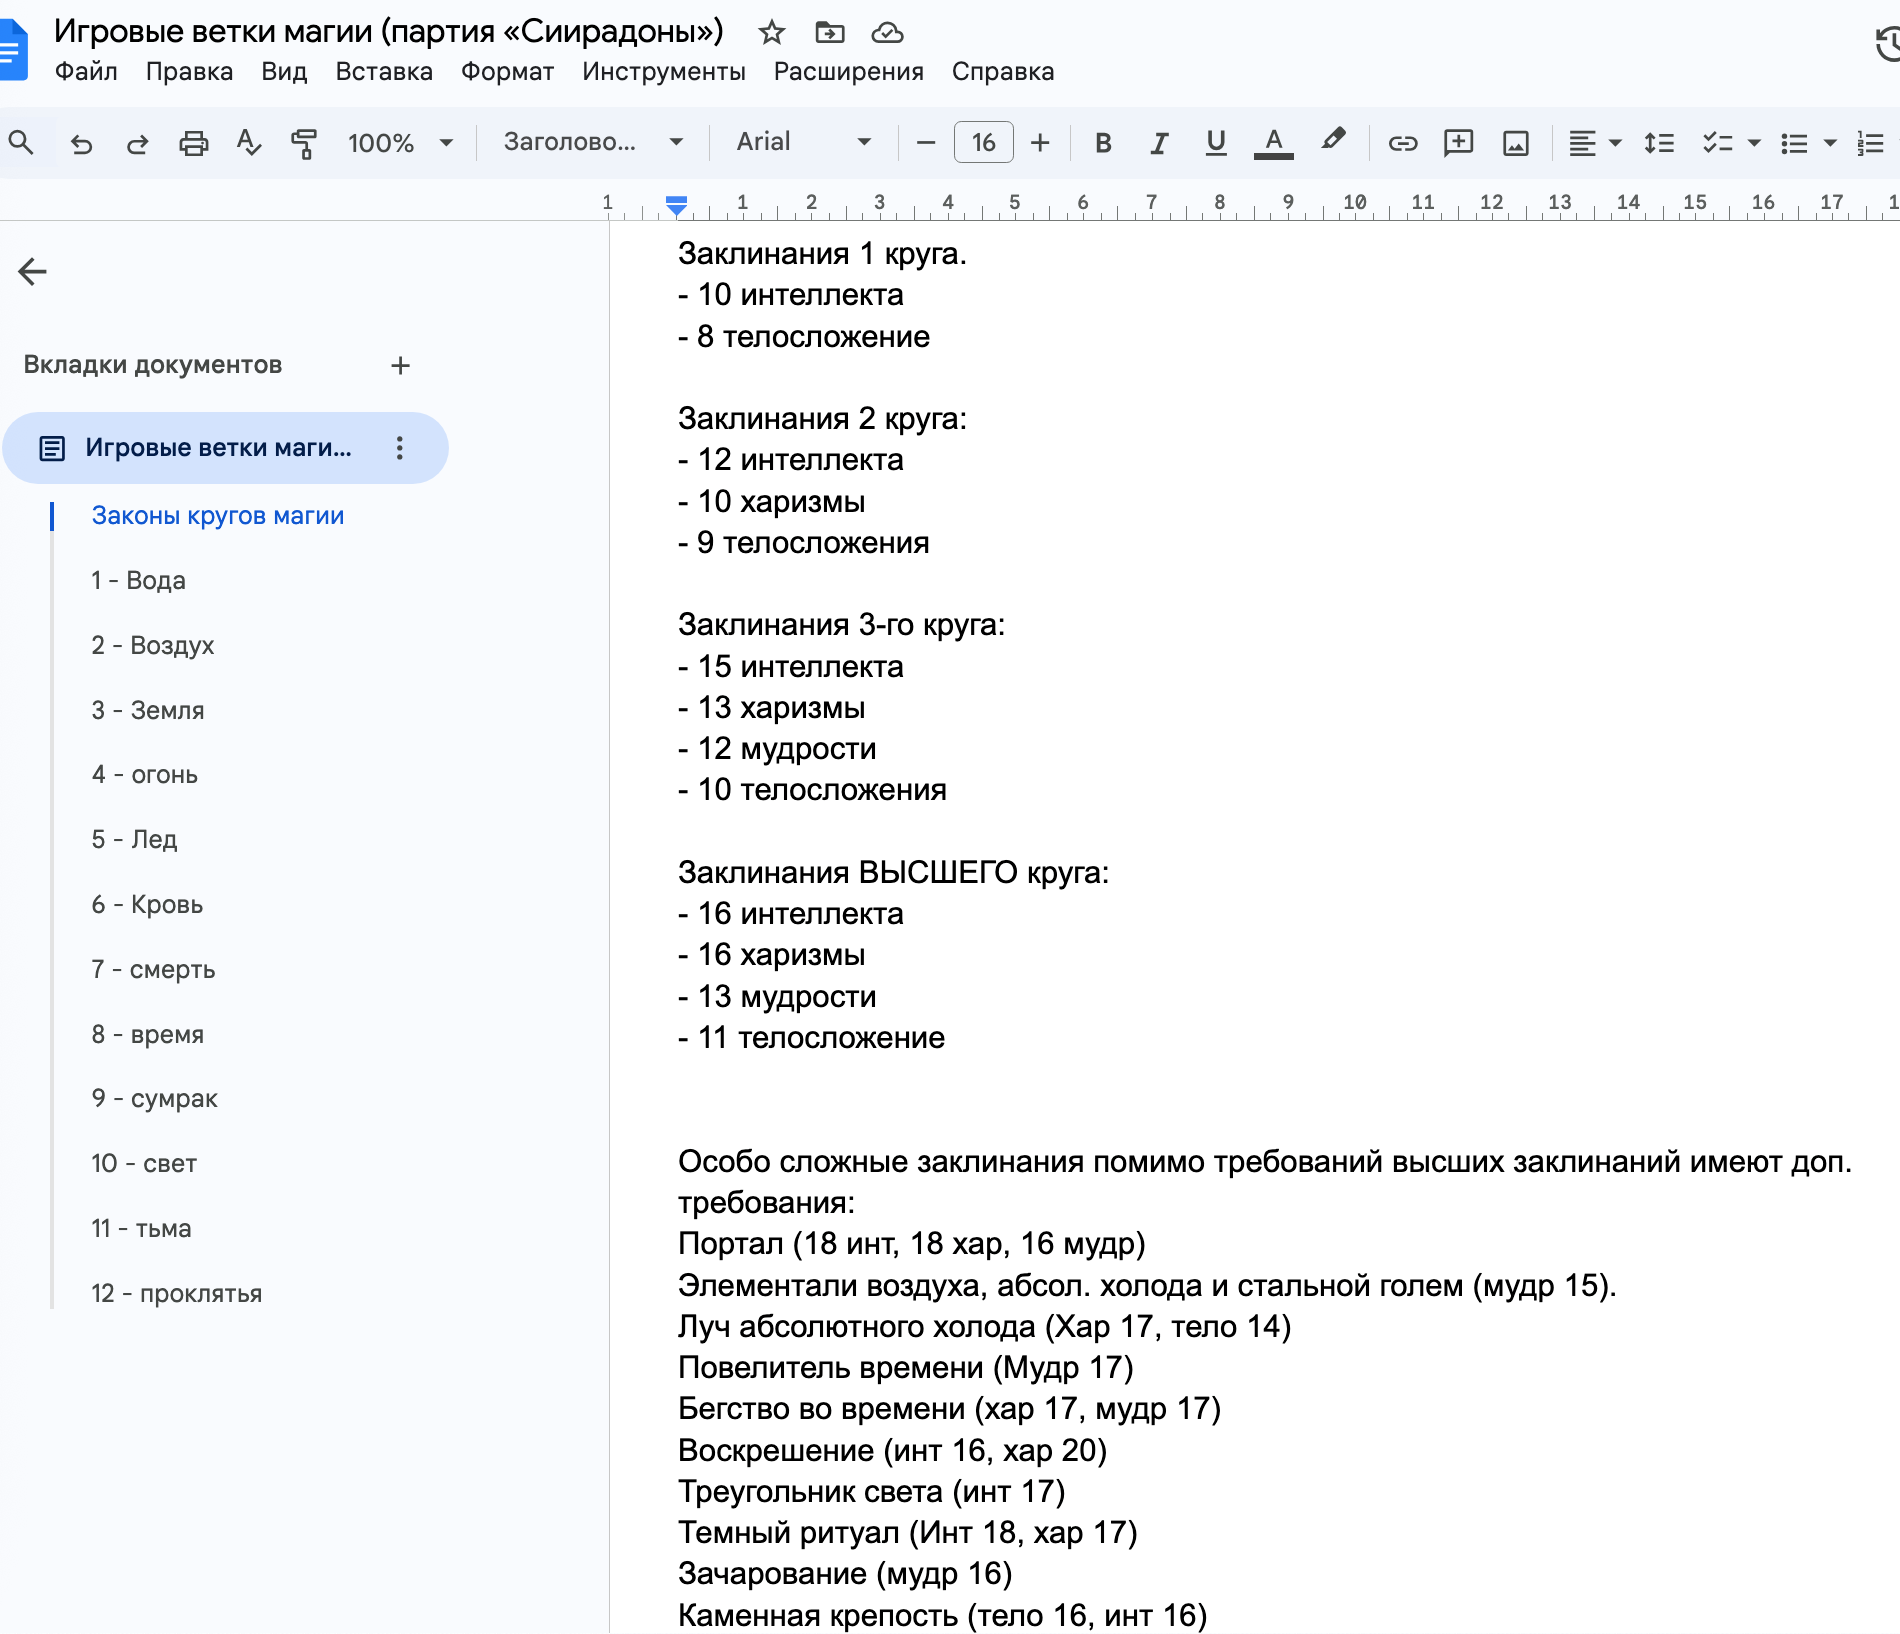Viewport: 1900px width, 1634px height.
Task: Open the 100% zoom dropdown
Action: click(x=400, y=143)
